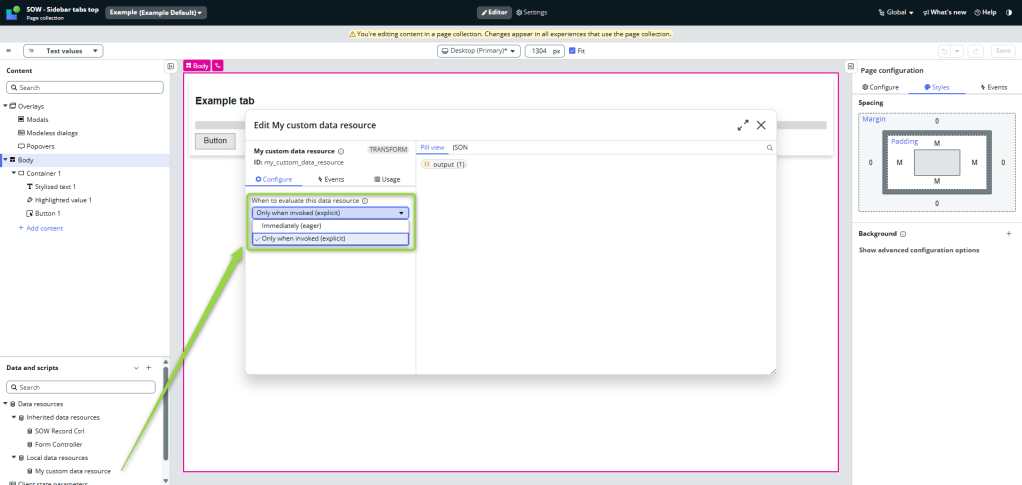Open the dialog's Configure tab
1022x485 pixels.
[x=274, y=179]
